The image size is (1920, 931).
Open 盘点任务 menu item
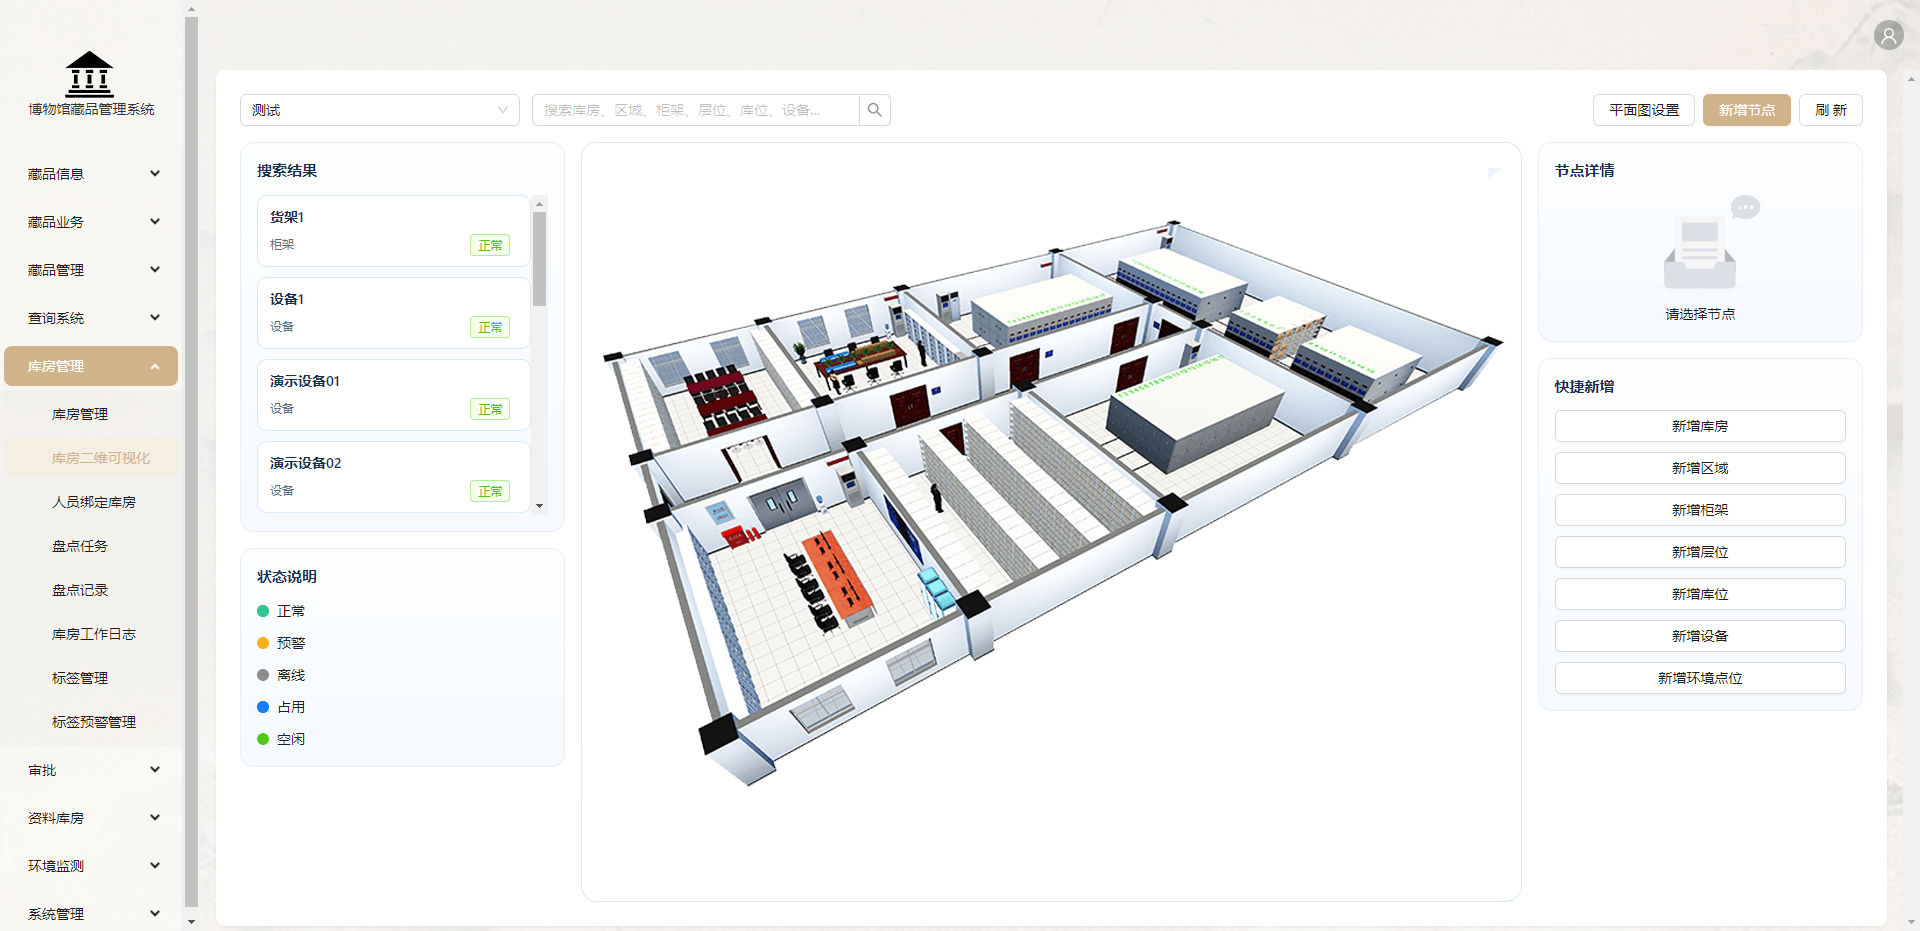coord(91,546)
